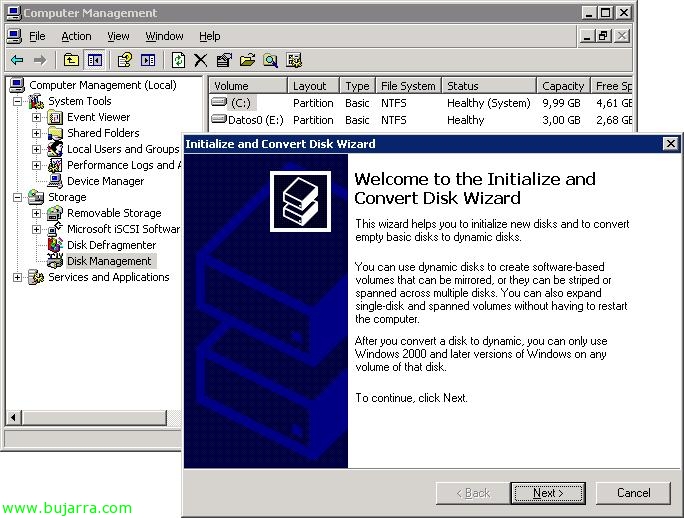Collapse the Storage tree node
The width and height of the screenshot is (684, 518).
tap(17, 197)
